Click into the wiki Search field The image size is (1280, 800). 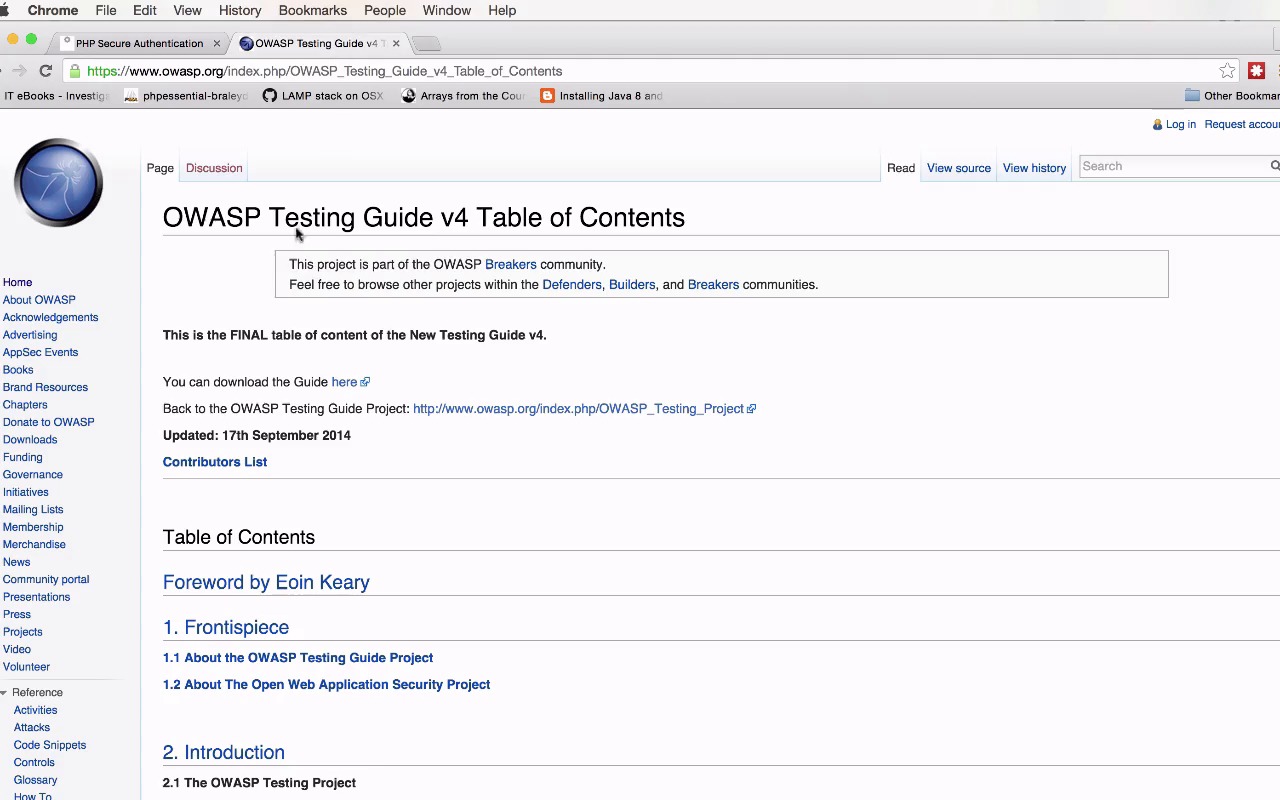[1172, 166]
